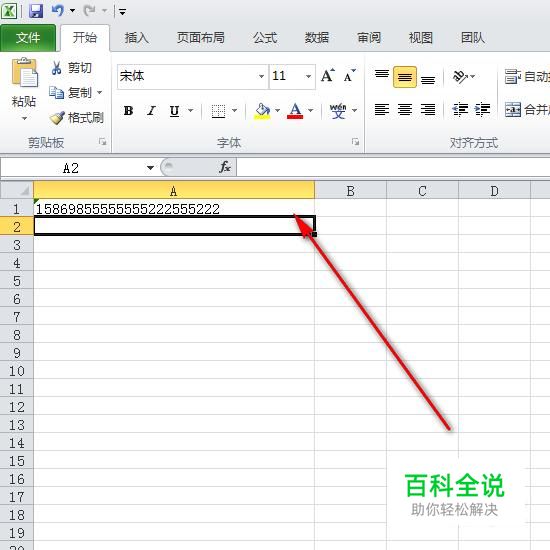The height and width of the screenshot is (550, 550).
Task: Increase font size with large A
Action: click(x=328, y=75)
